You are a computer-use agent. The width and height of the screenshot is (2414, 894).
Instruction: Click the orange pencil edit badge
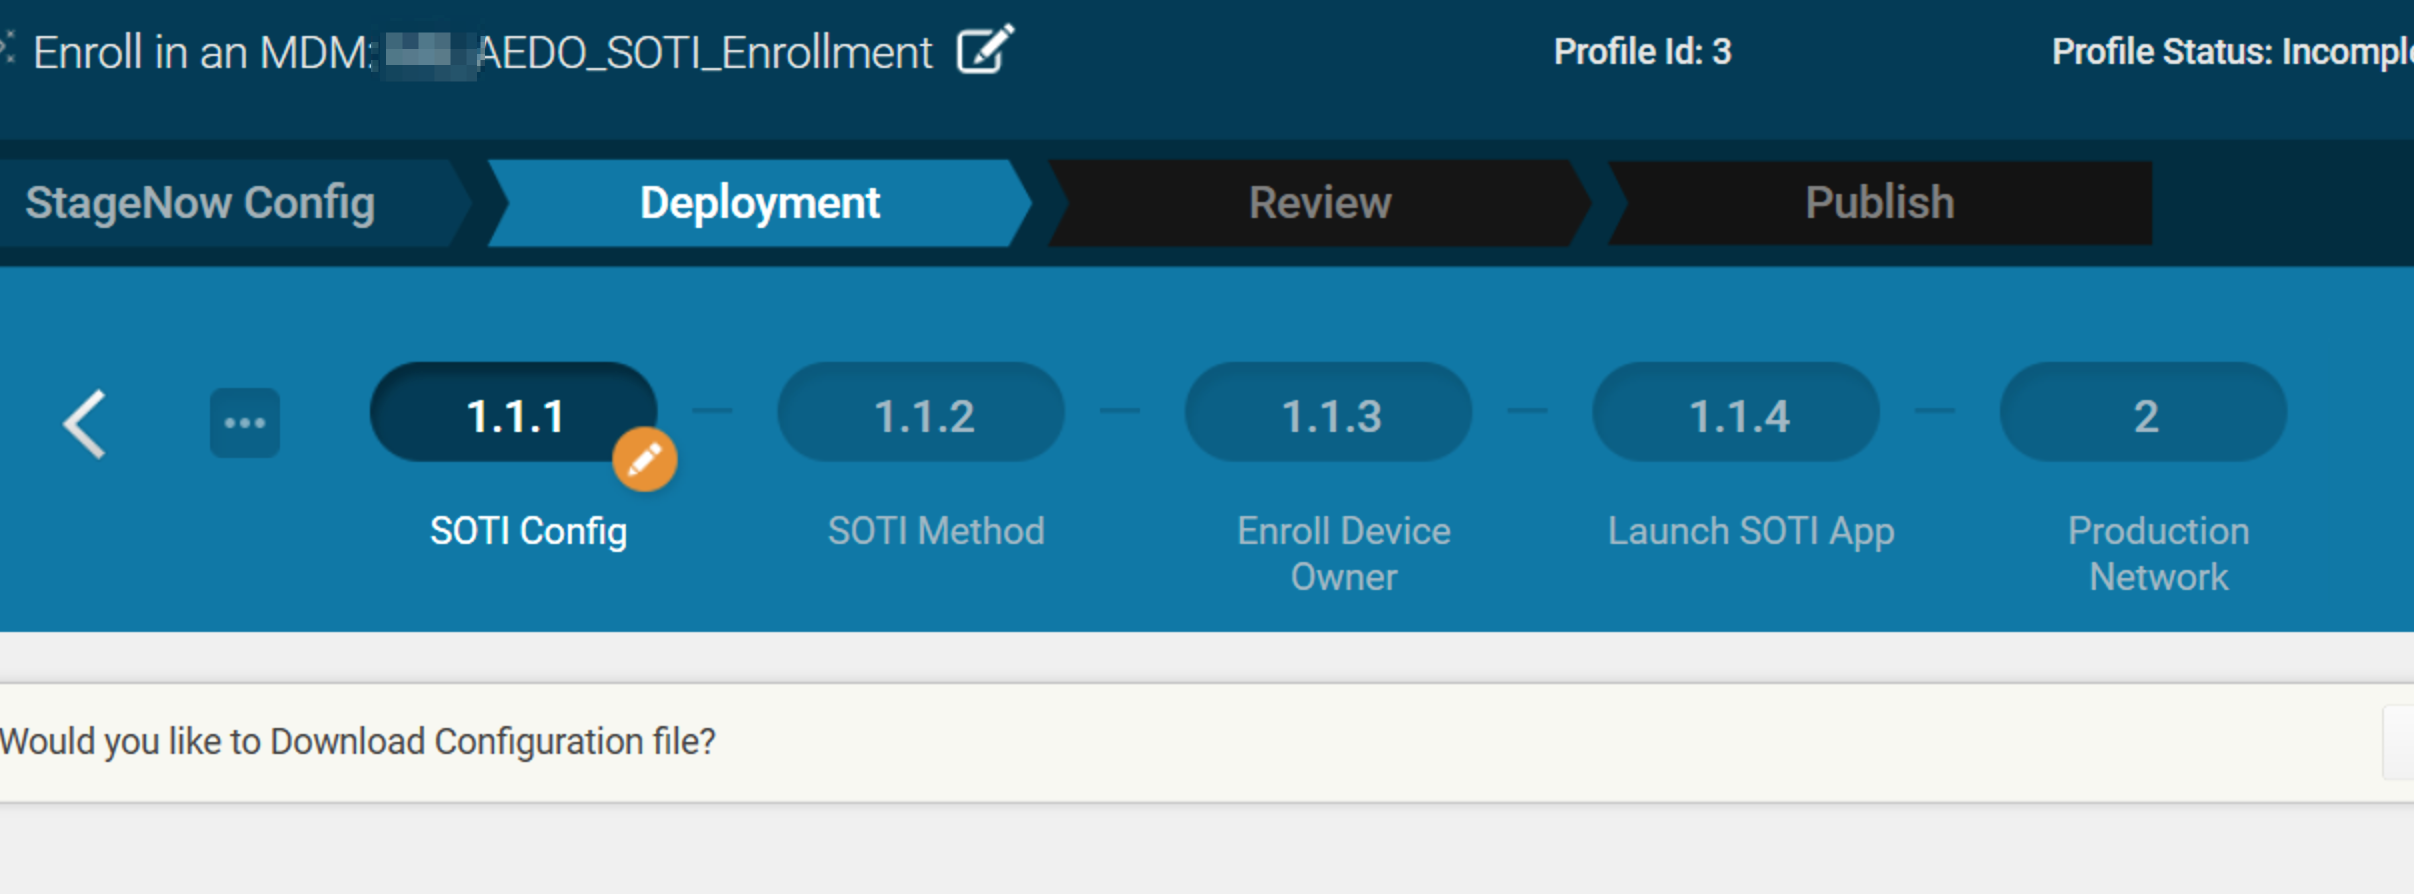click(644, 460)
